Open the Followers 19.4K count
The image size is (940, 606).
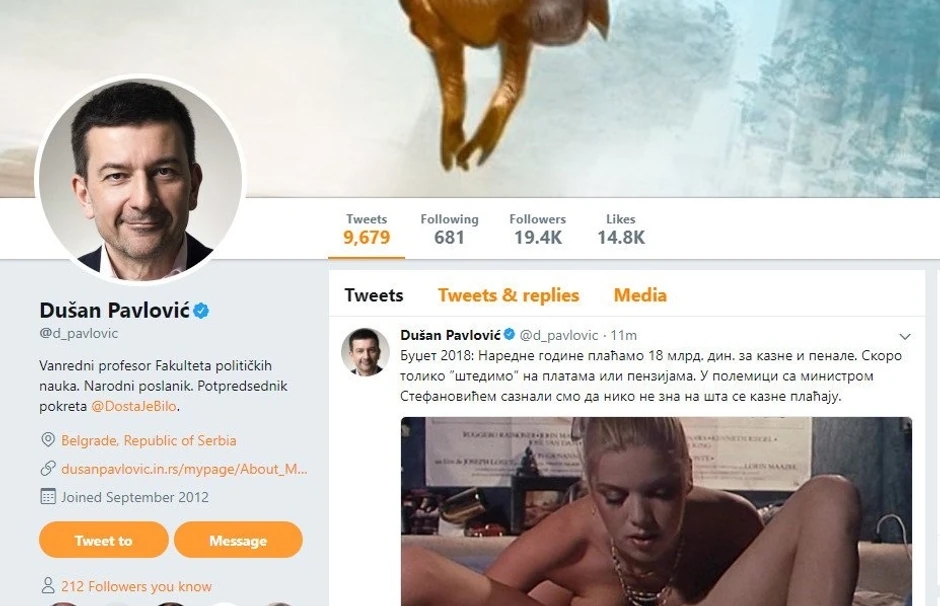click(537, 229)
